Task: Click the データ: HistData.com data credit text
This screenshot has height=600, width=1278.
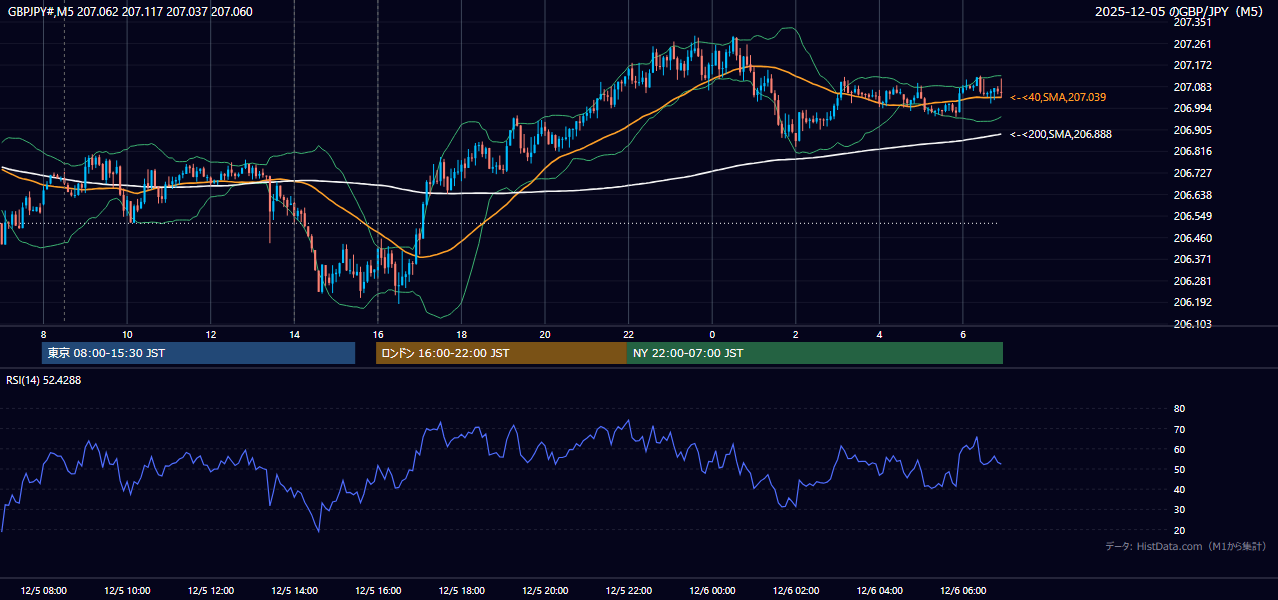Action: [x=1185, y=546]
